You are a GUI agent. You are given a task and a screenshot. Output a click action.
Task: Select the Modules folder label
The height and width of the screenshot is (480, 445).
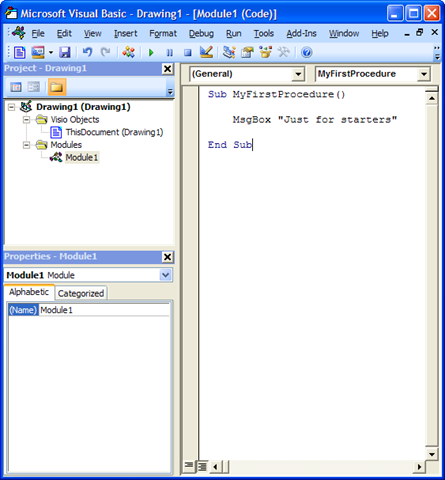[66, 145]
